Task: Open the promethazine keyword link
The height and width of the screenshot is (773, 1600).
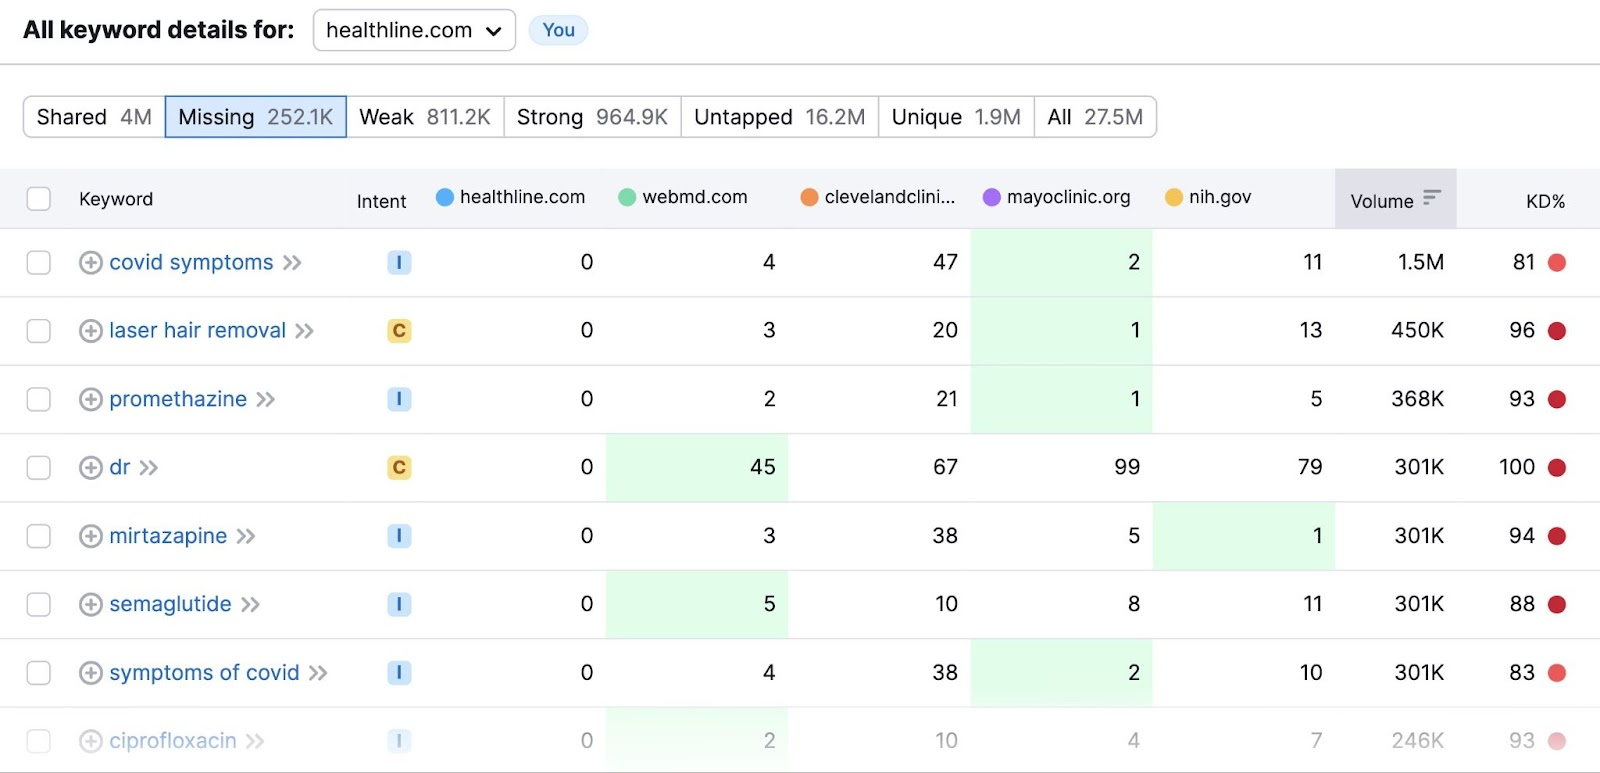Action: (x=178, y=399)
